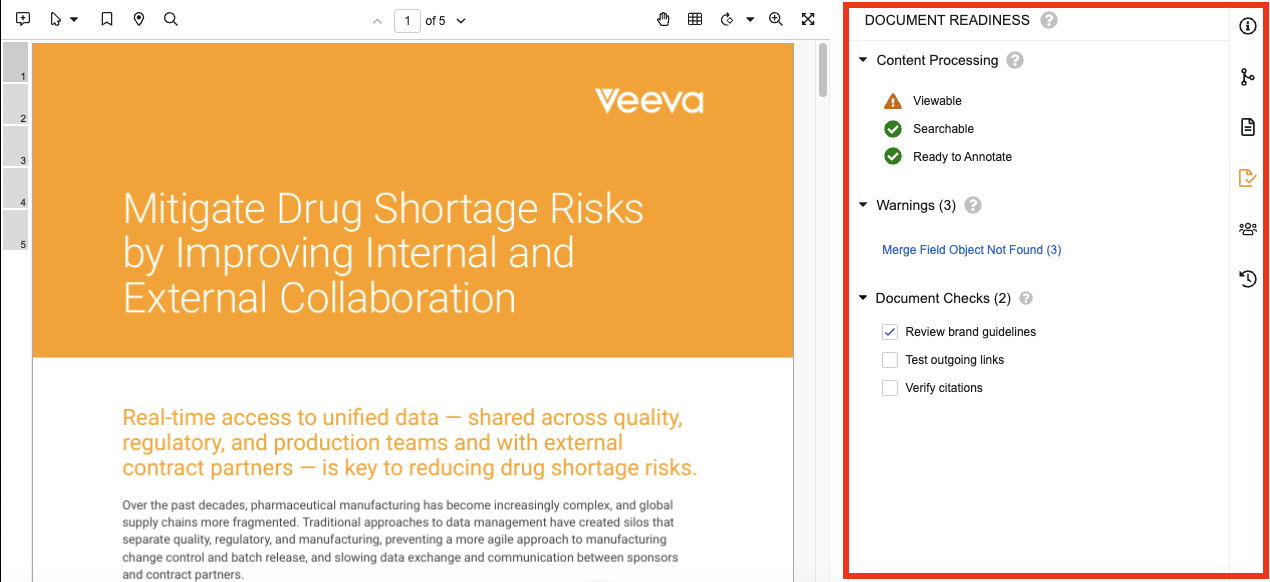Open the page number dropdown chevron
Screen dimensions: 1270x582
(x=461, y=21)
